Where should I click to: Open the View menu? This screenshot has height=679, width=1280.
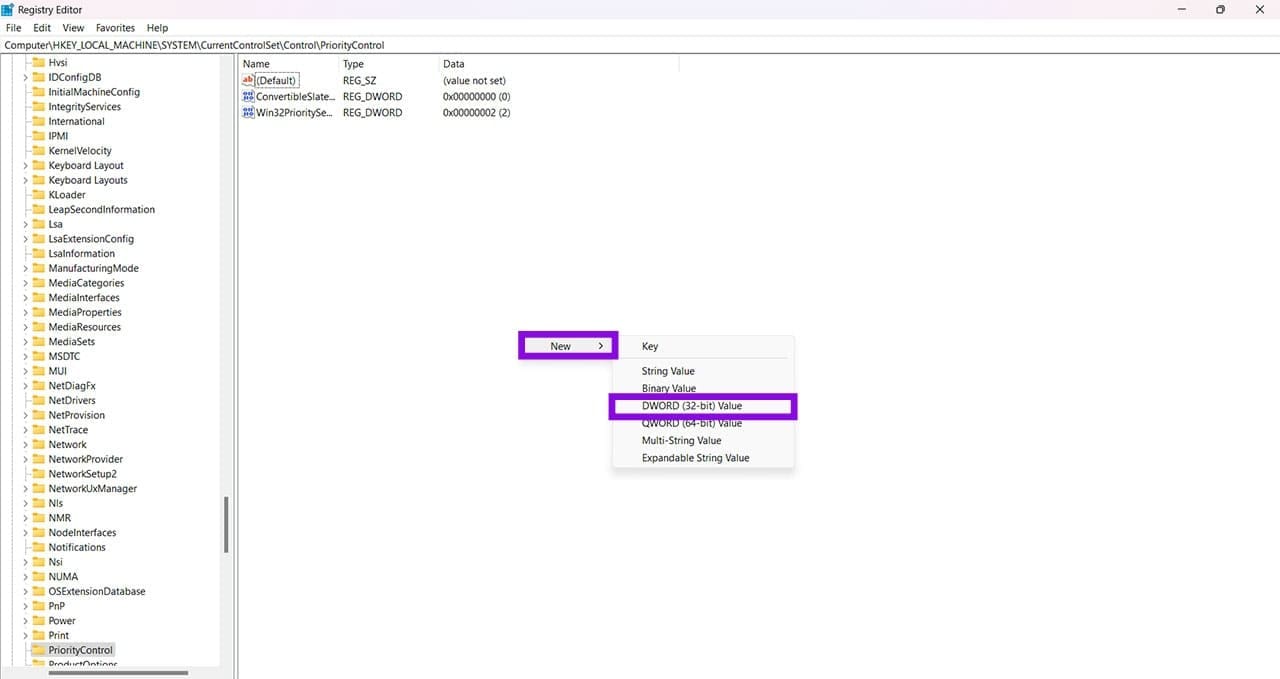(73, 28)
